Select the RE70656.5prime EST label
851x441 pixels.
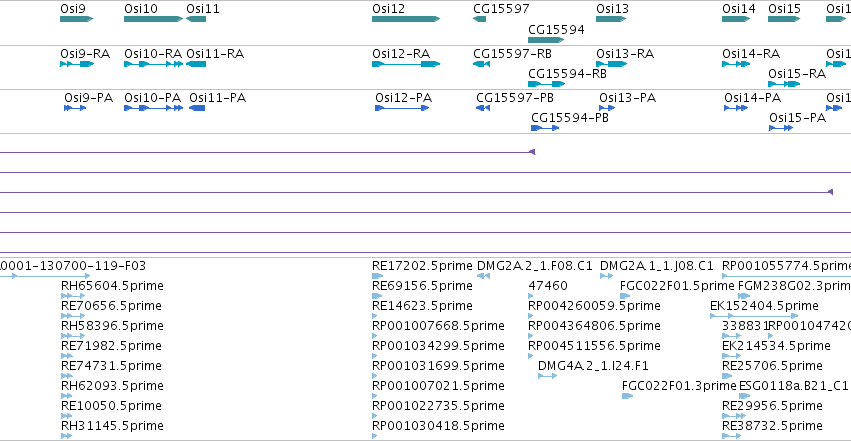tap(111, 306)
